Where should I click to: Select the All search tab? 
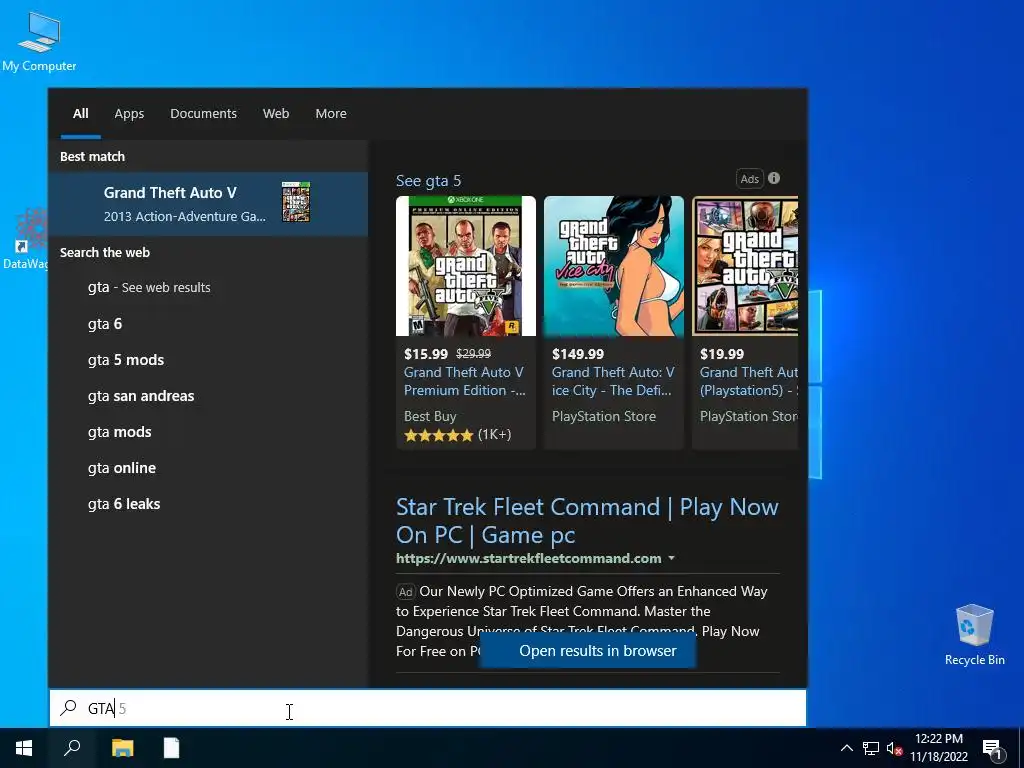(80, 114)
